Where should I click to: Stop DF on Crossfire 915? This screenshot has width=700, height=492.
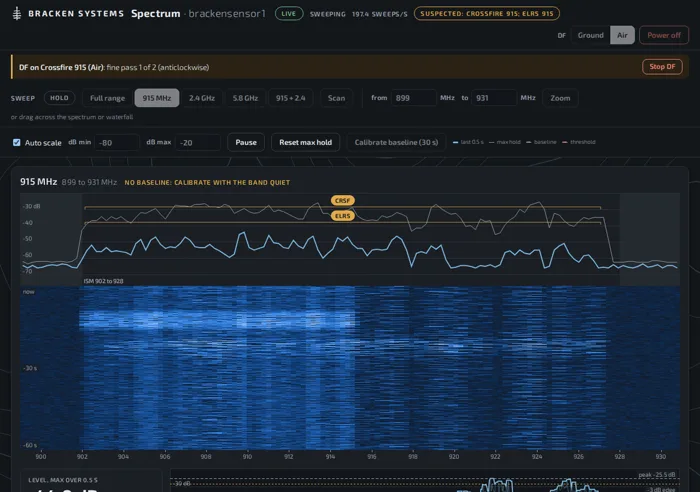tap(662, 67)
